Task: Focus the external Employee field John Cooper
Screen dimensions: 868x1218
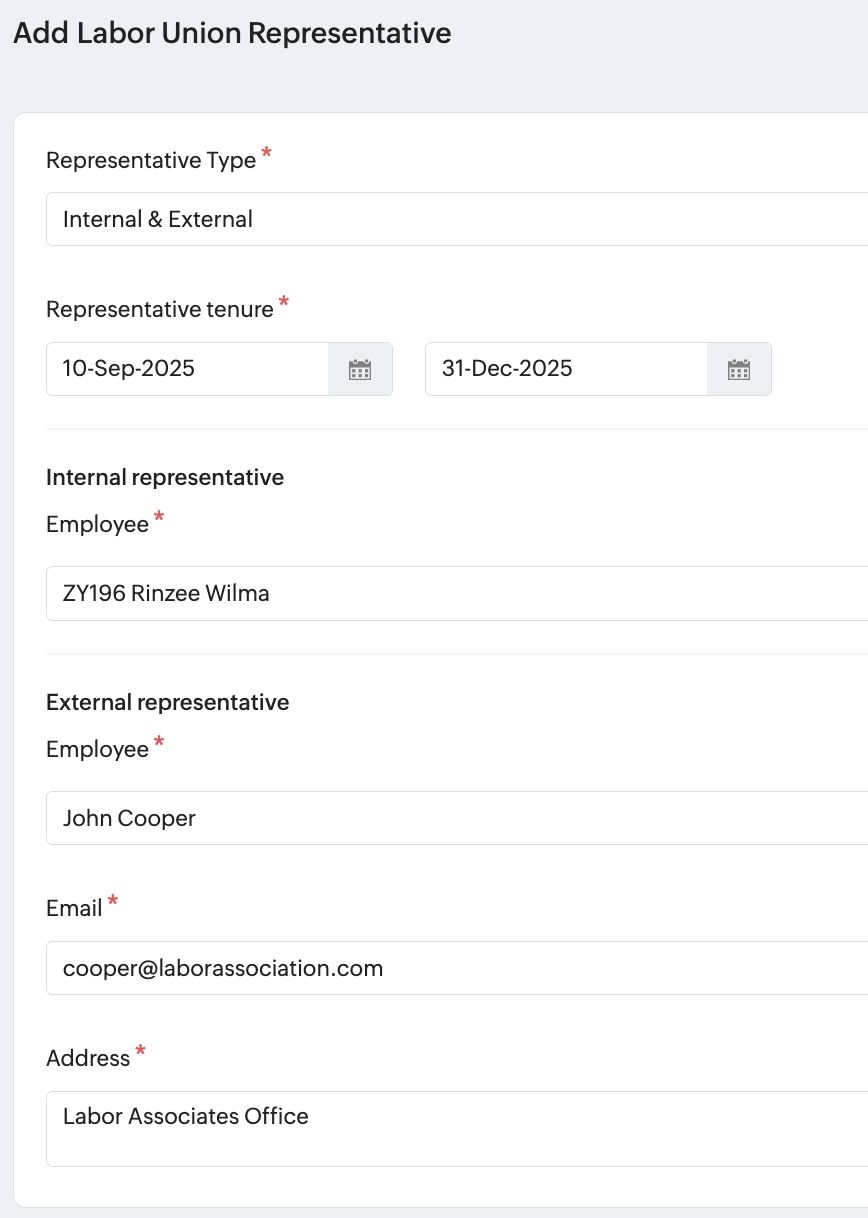Action: pyautogui.click(x=457, y=818)
